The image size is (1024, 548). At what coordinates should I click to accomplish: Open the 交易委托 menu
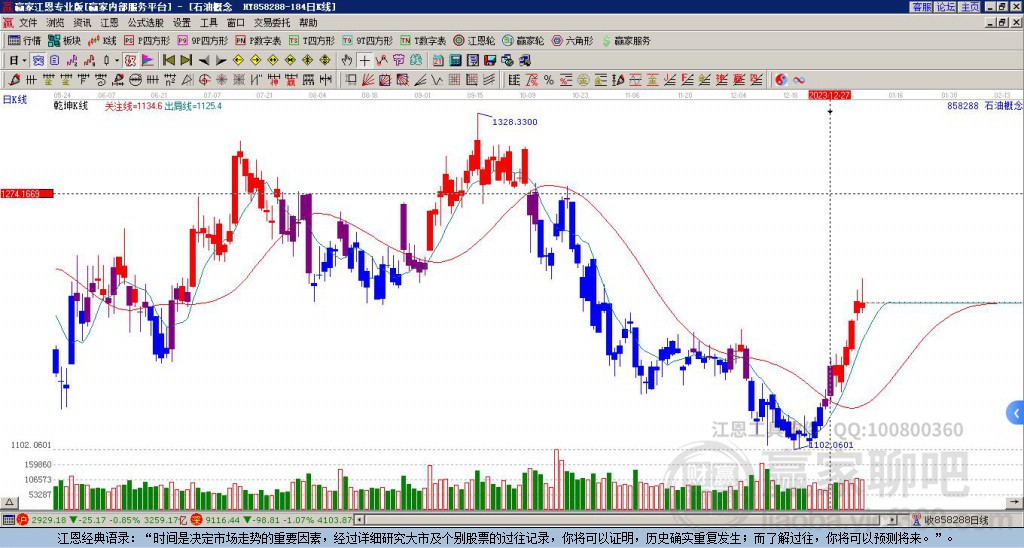[272, 23]
